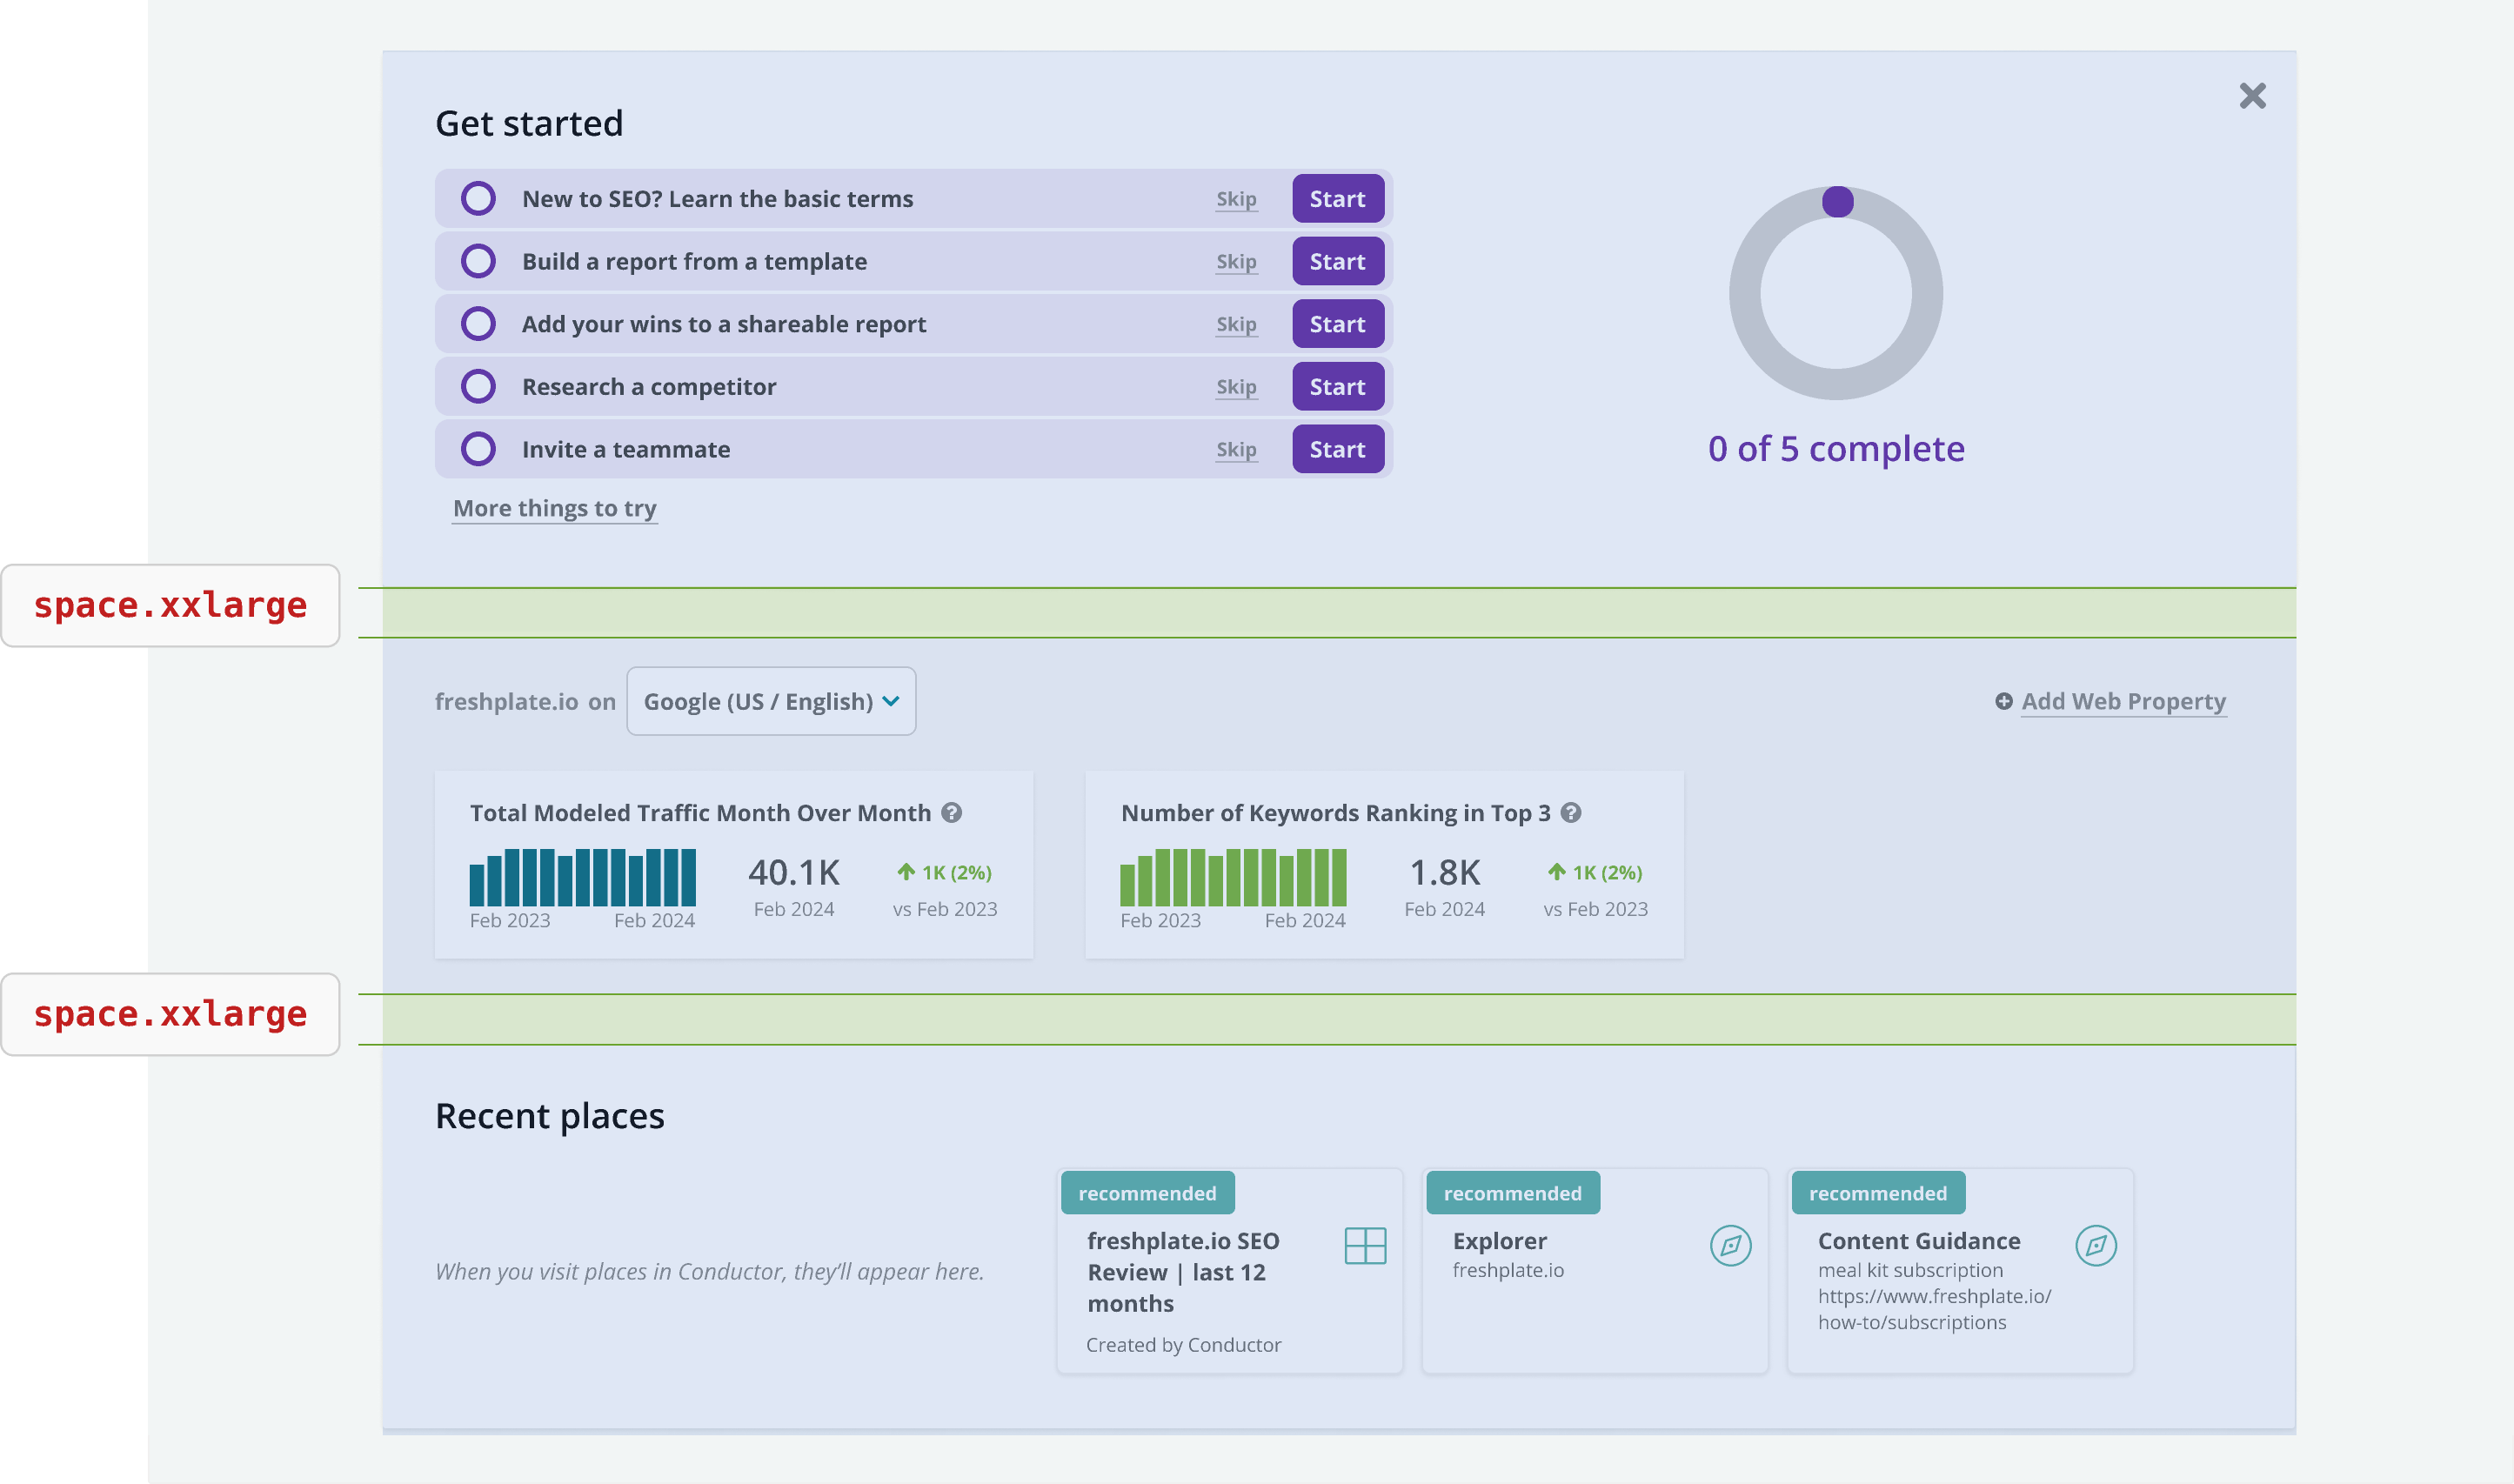The height and width of the screenshot is (1484, 2514).
Task: Click Add Web Property link
Action: point(2123,701)
